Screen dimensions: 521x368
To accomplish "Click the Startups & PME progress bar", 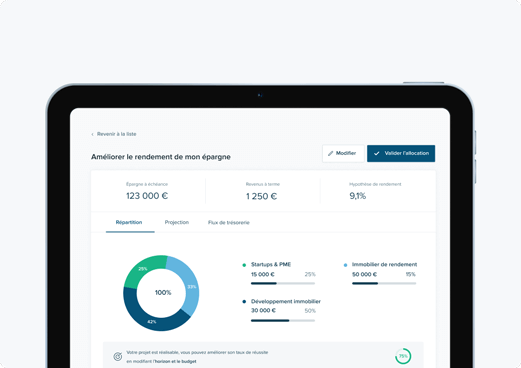I will (283, 283).
